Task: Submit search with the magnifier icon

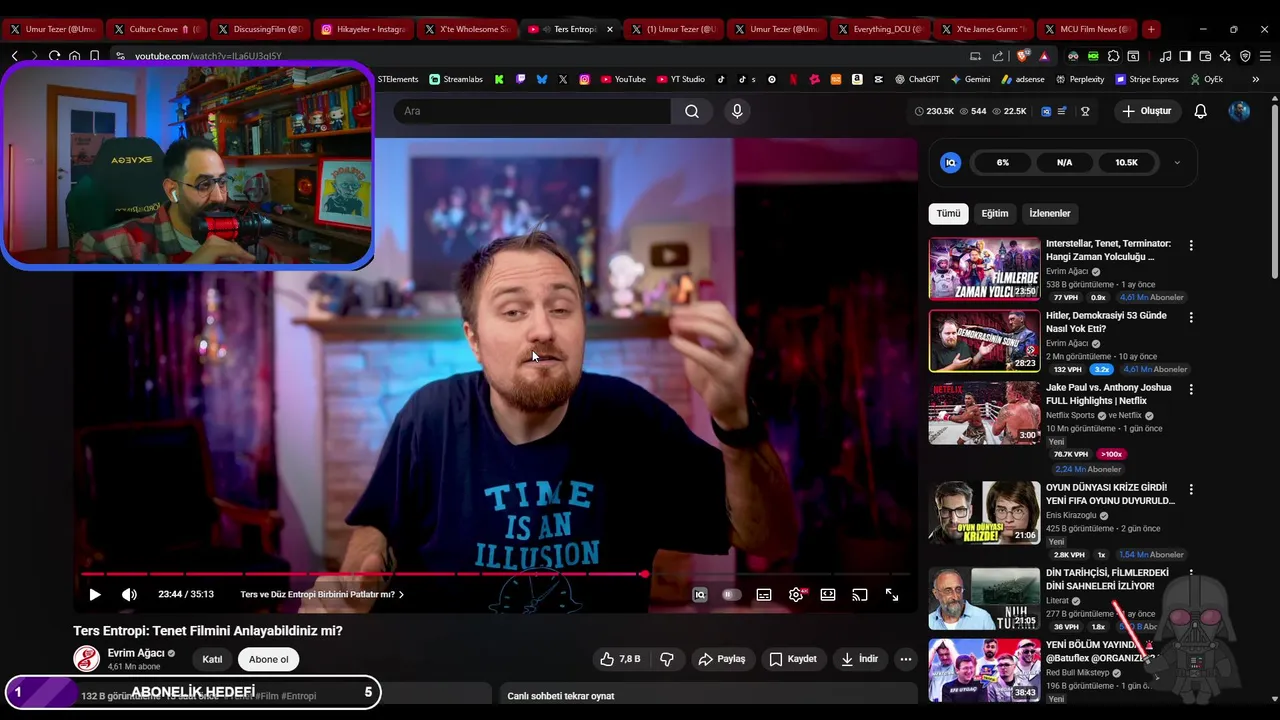Action: click(x=692, y=111)
